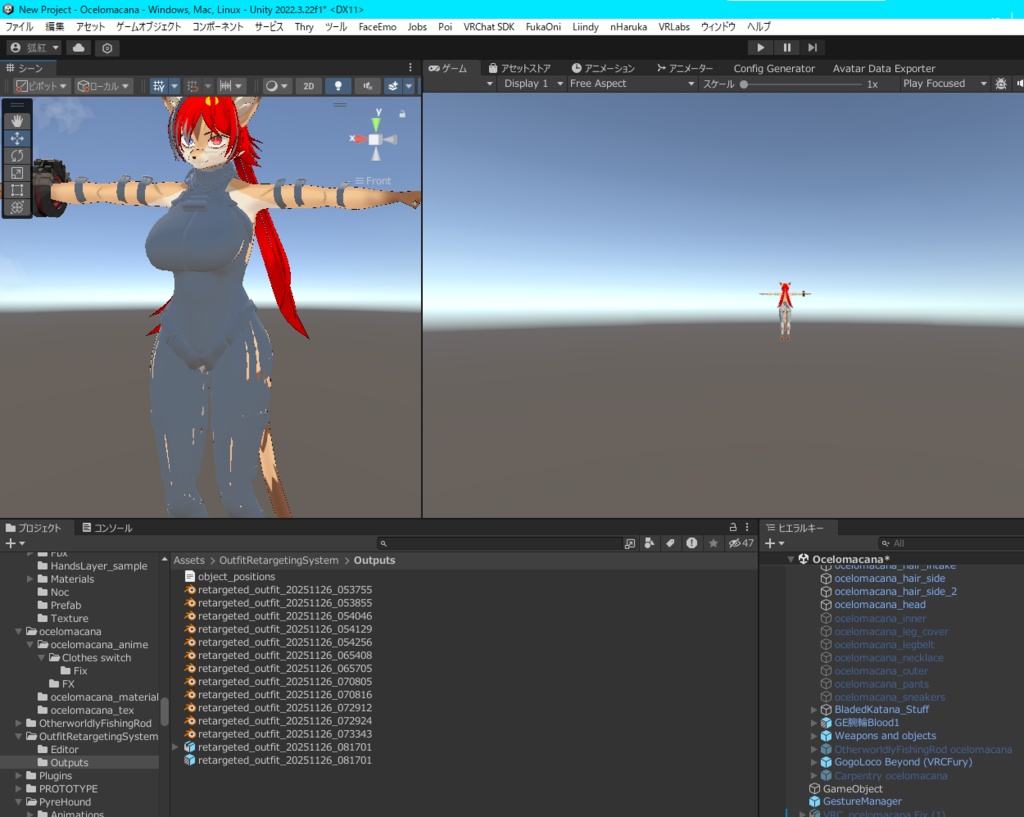Toggle grid snapping in the scene toolbar
Image resolution: width=1024 pixels, height=817 pixels.
coord(192,86)
